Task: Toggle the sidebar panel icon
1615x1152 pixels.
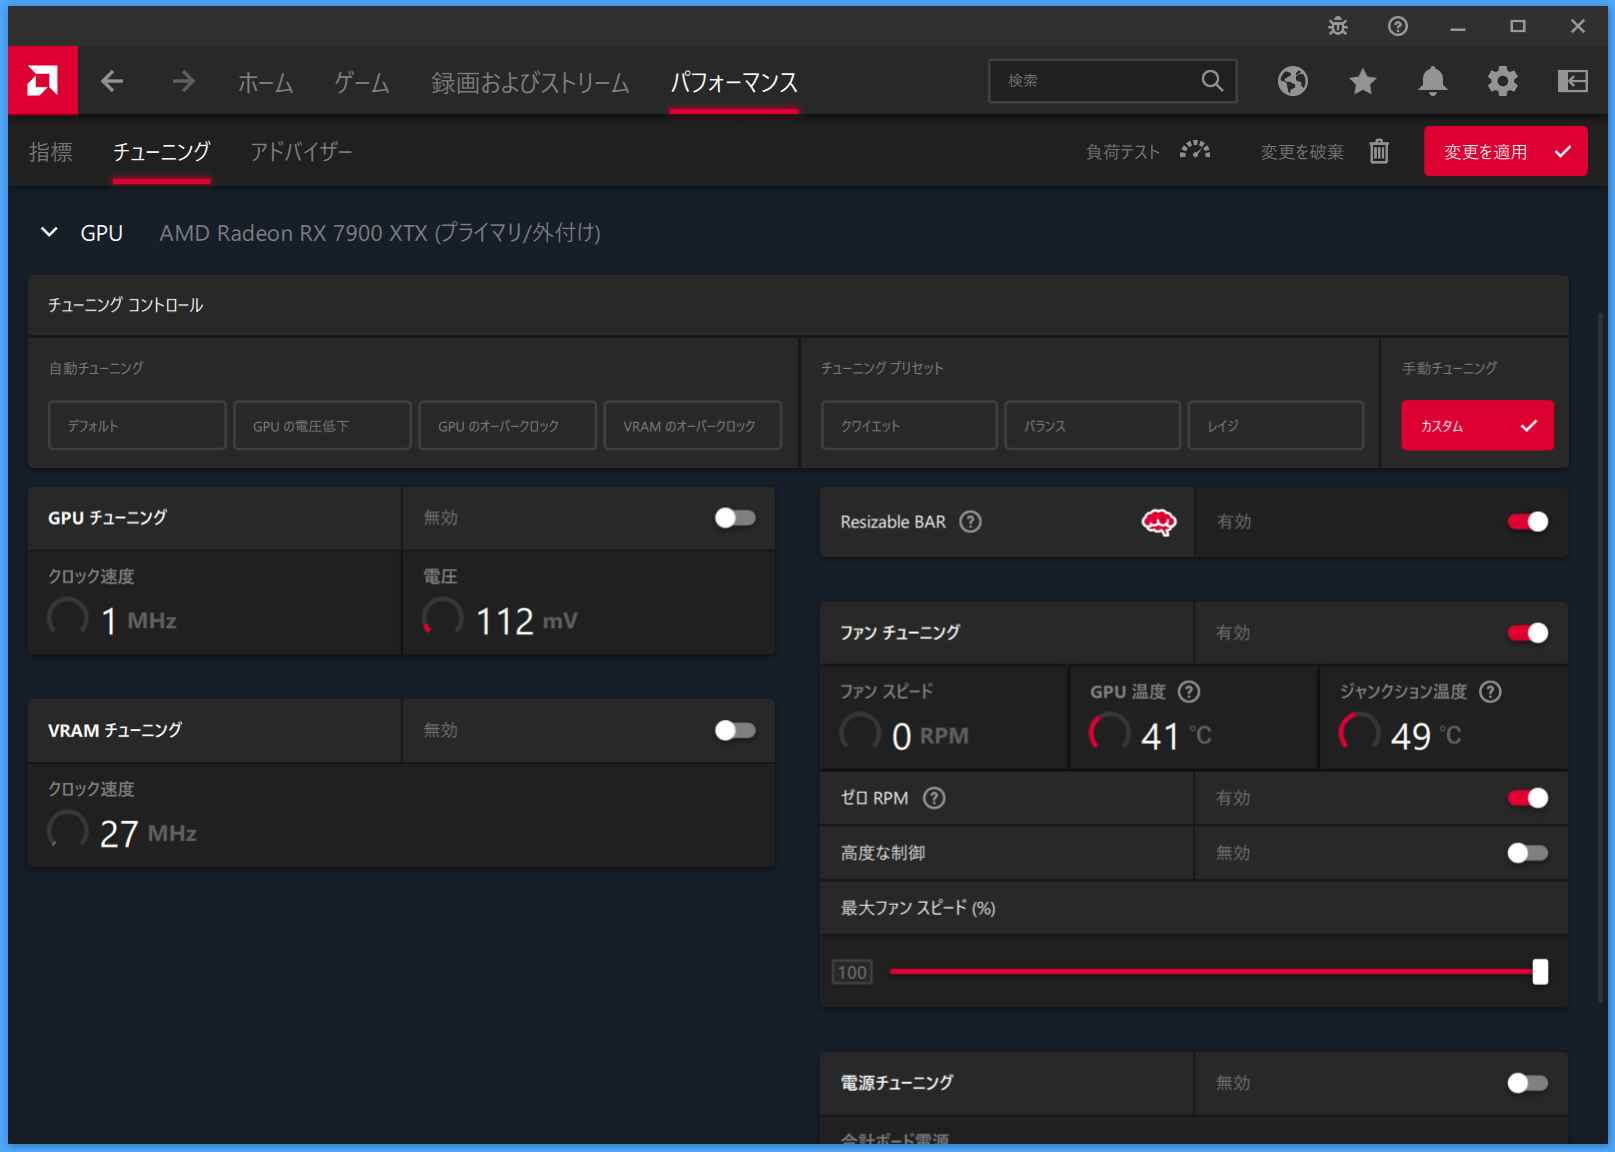Action: tap(1573, 81)
